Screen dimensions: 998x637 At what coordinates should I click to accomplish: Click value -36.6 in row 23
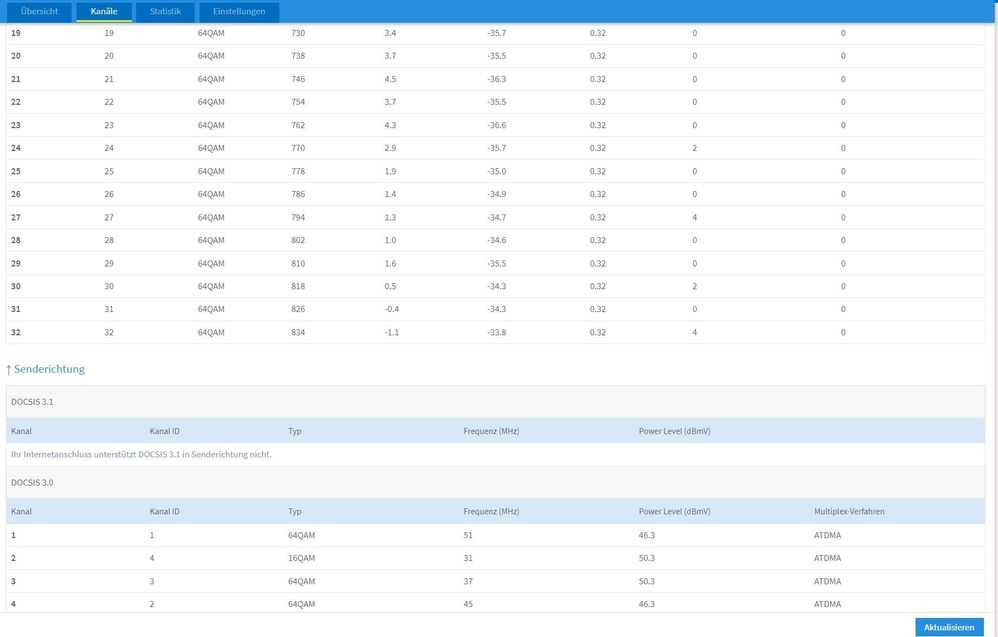(x=496, y=125)
